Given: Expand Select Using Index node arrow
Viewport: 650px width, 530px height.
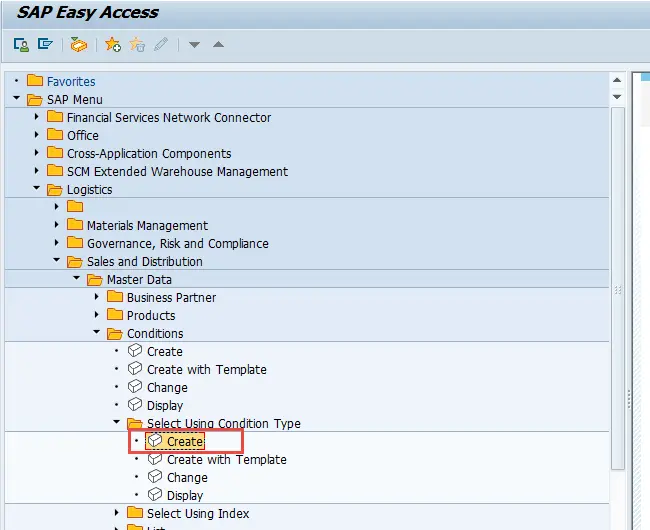Looking at the screenshot, I should tap(116, 513).
